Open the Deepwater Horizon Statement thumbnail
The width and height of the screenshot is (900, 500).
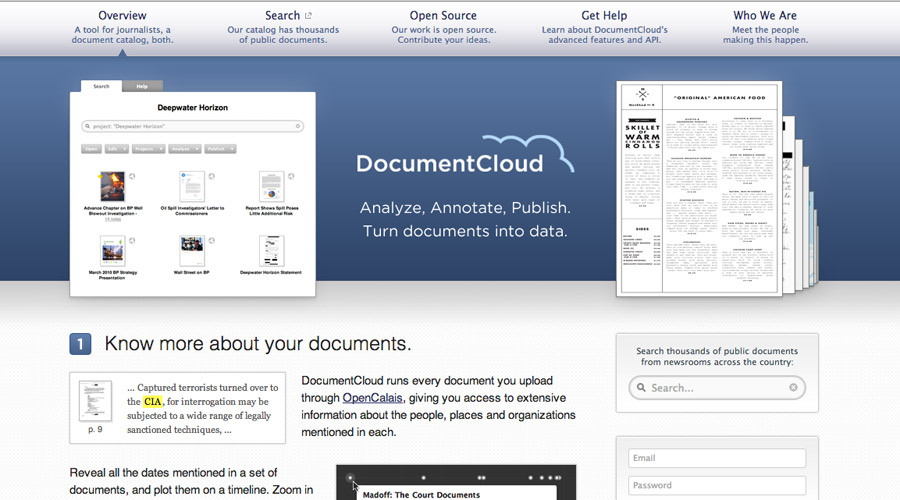pyautogui.click(x=271, y=251)
